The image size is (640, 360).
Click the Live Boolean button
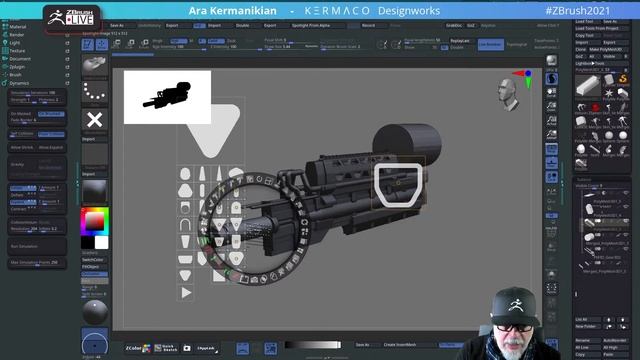(x=491, y=44)
